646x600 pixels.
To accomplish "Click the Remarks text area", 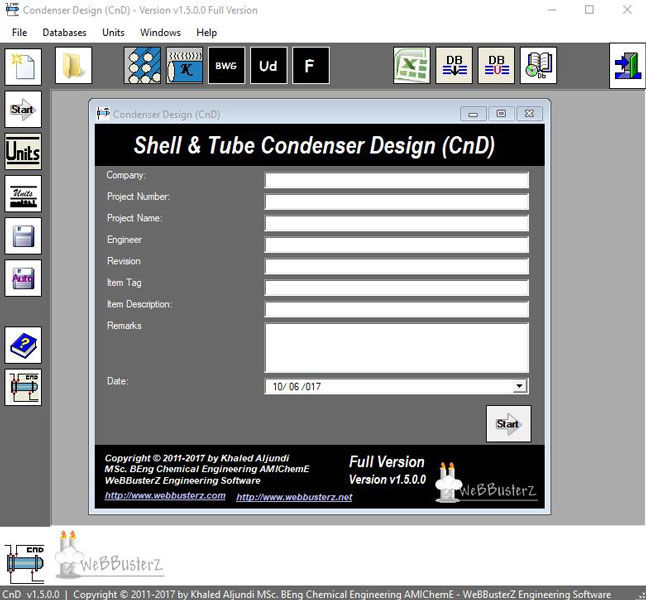I will tap(396, 348).
